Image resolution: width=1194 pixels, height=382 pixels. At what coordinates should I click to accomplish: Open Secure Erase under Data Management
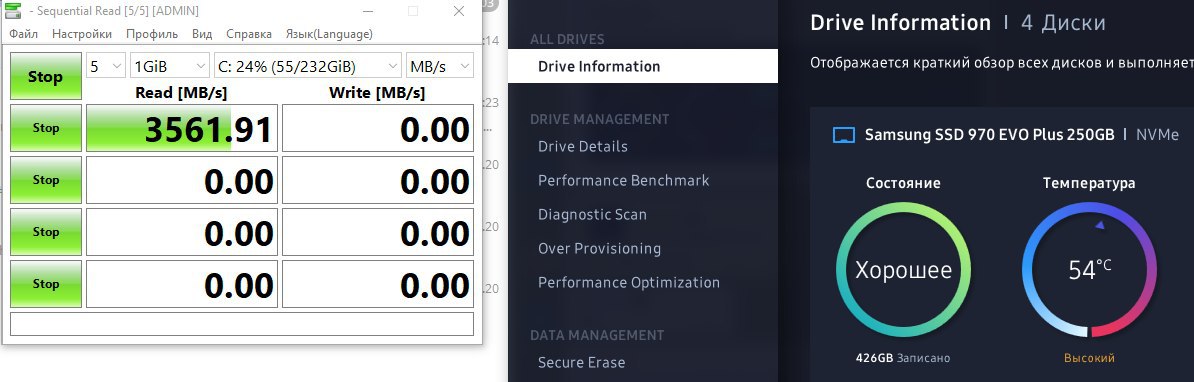tap(582, 362)
